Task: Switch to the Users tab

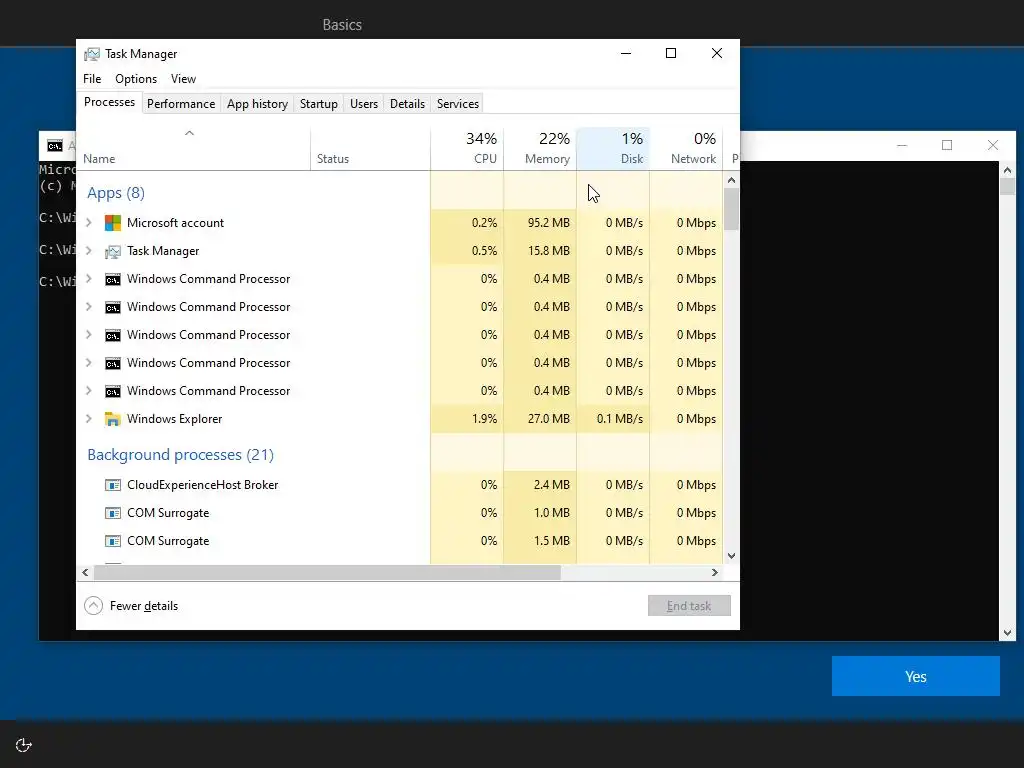Action: point(364,104)
